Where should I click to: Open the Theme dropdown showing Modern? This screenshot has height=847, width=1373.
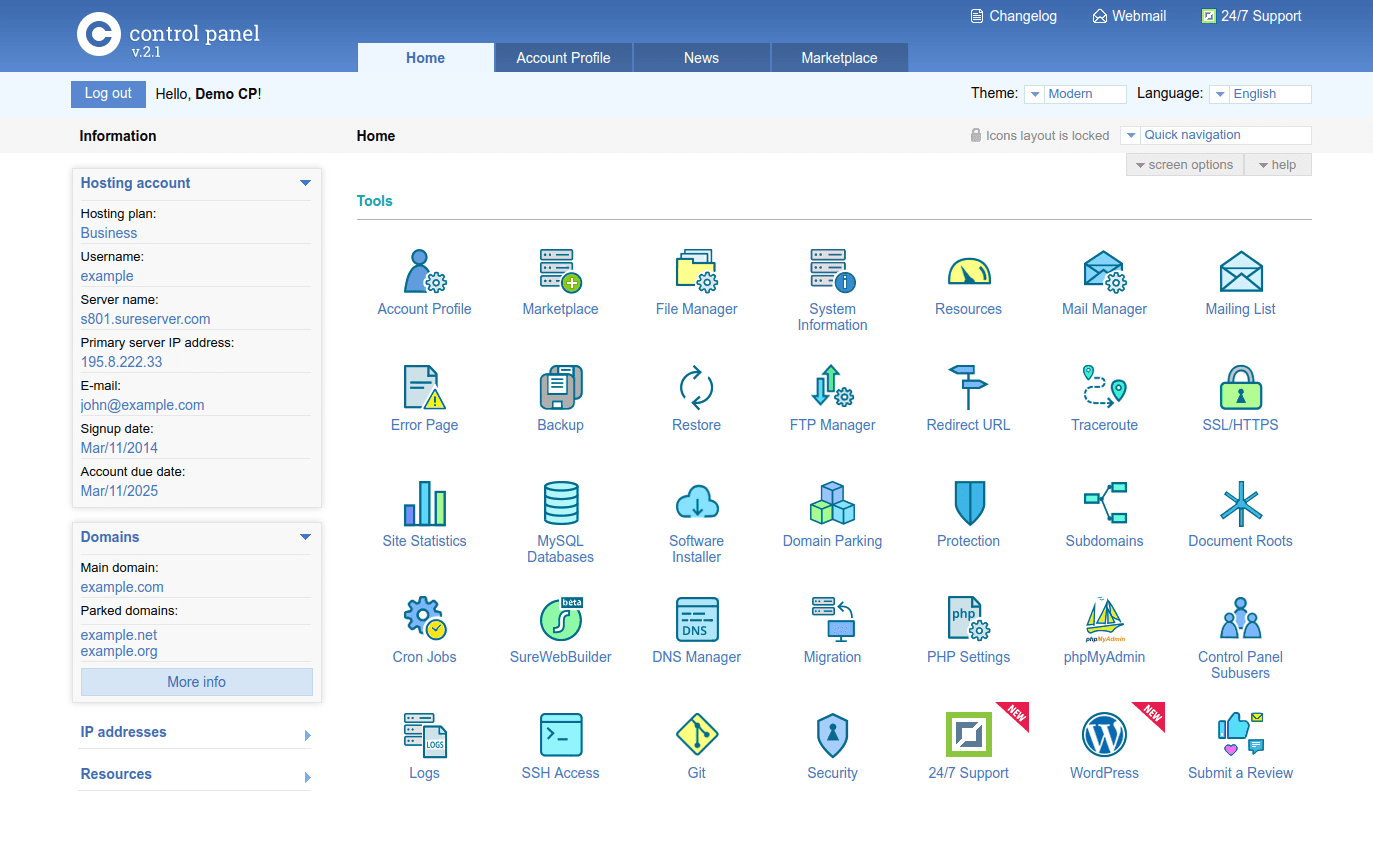[1075, 94]
